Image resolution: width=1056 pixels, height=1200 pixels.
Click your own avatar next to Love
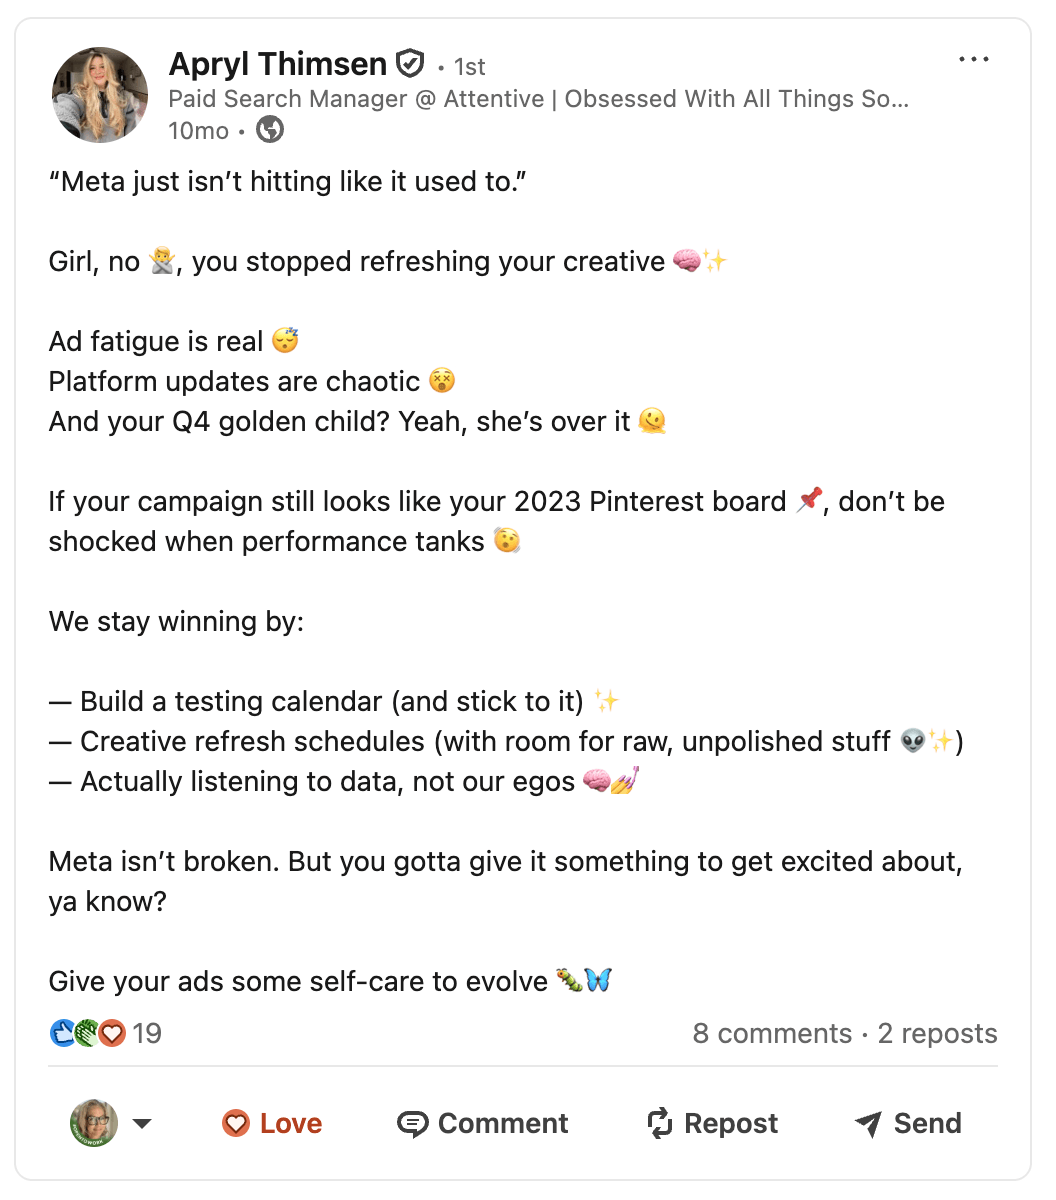[94, 1124]
